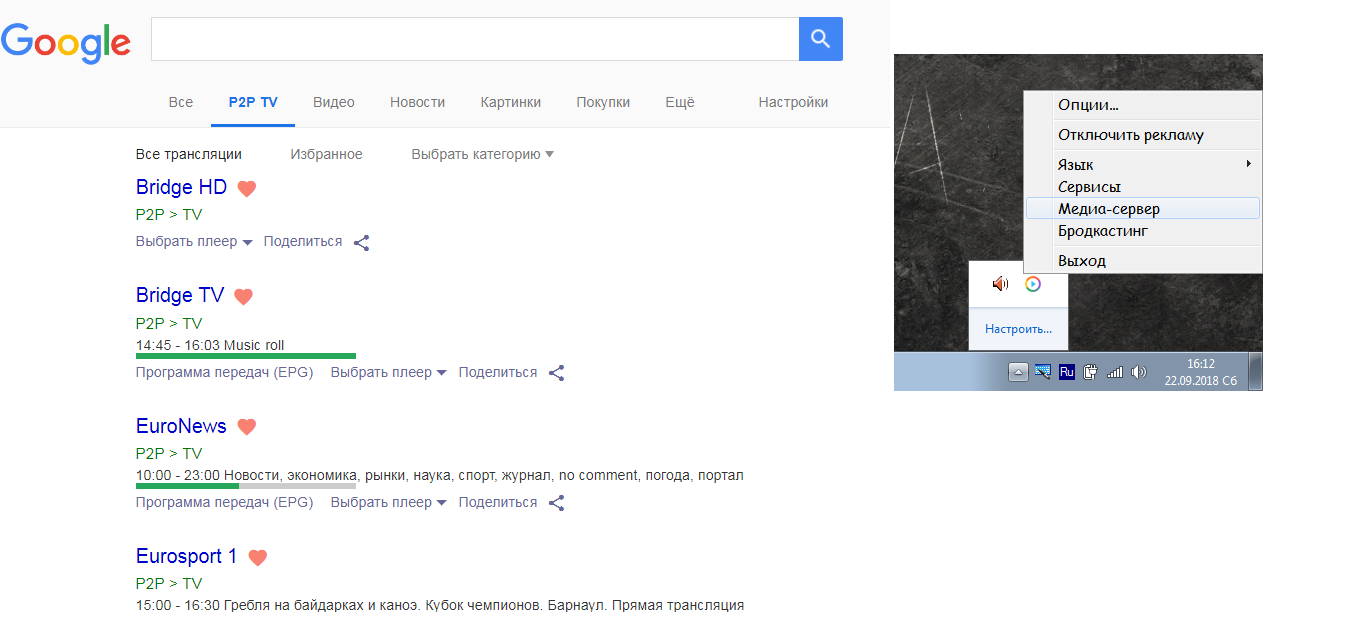
Task: Click '14:45 - 16:03 Music roll' text
Action: coord(210,345)
